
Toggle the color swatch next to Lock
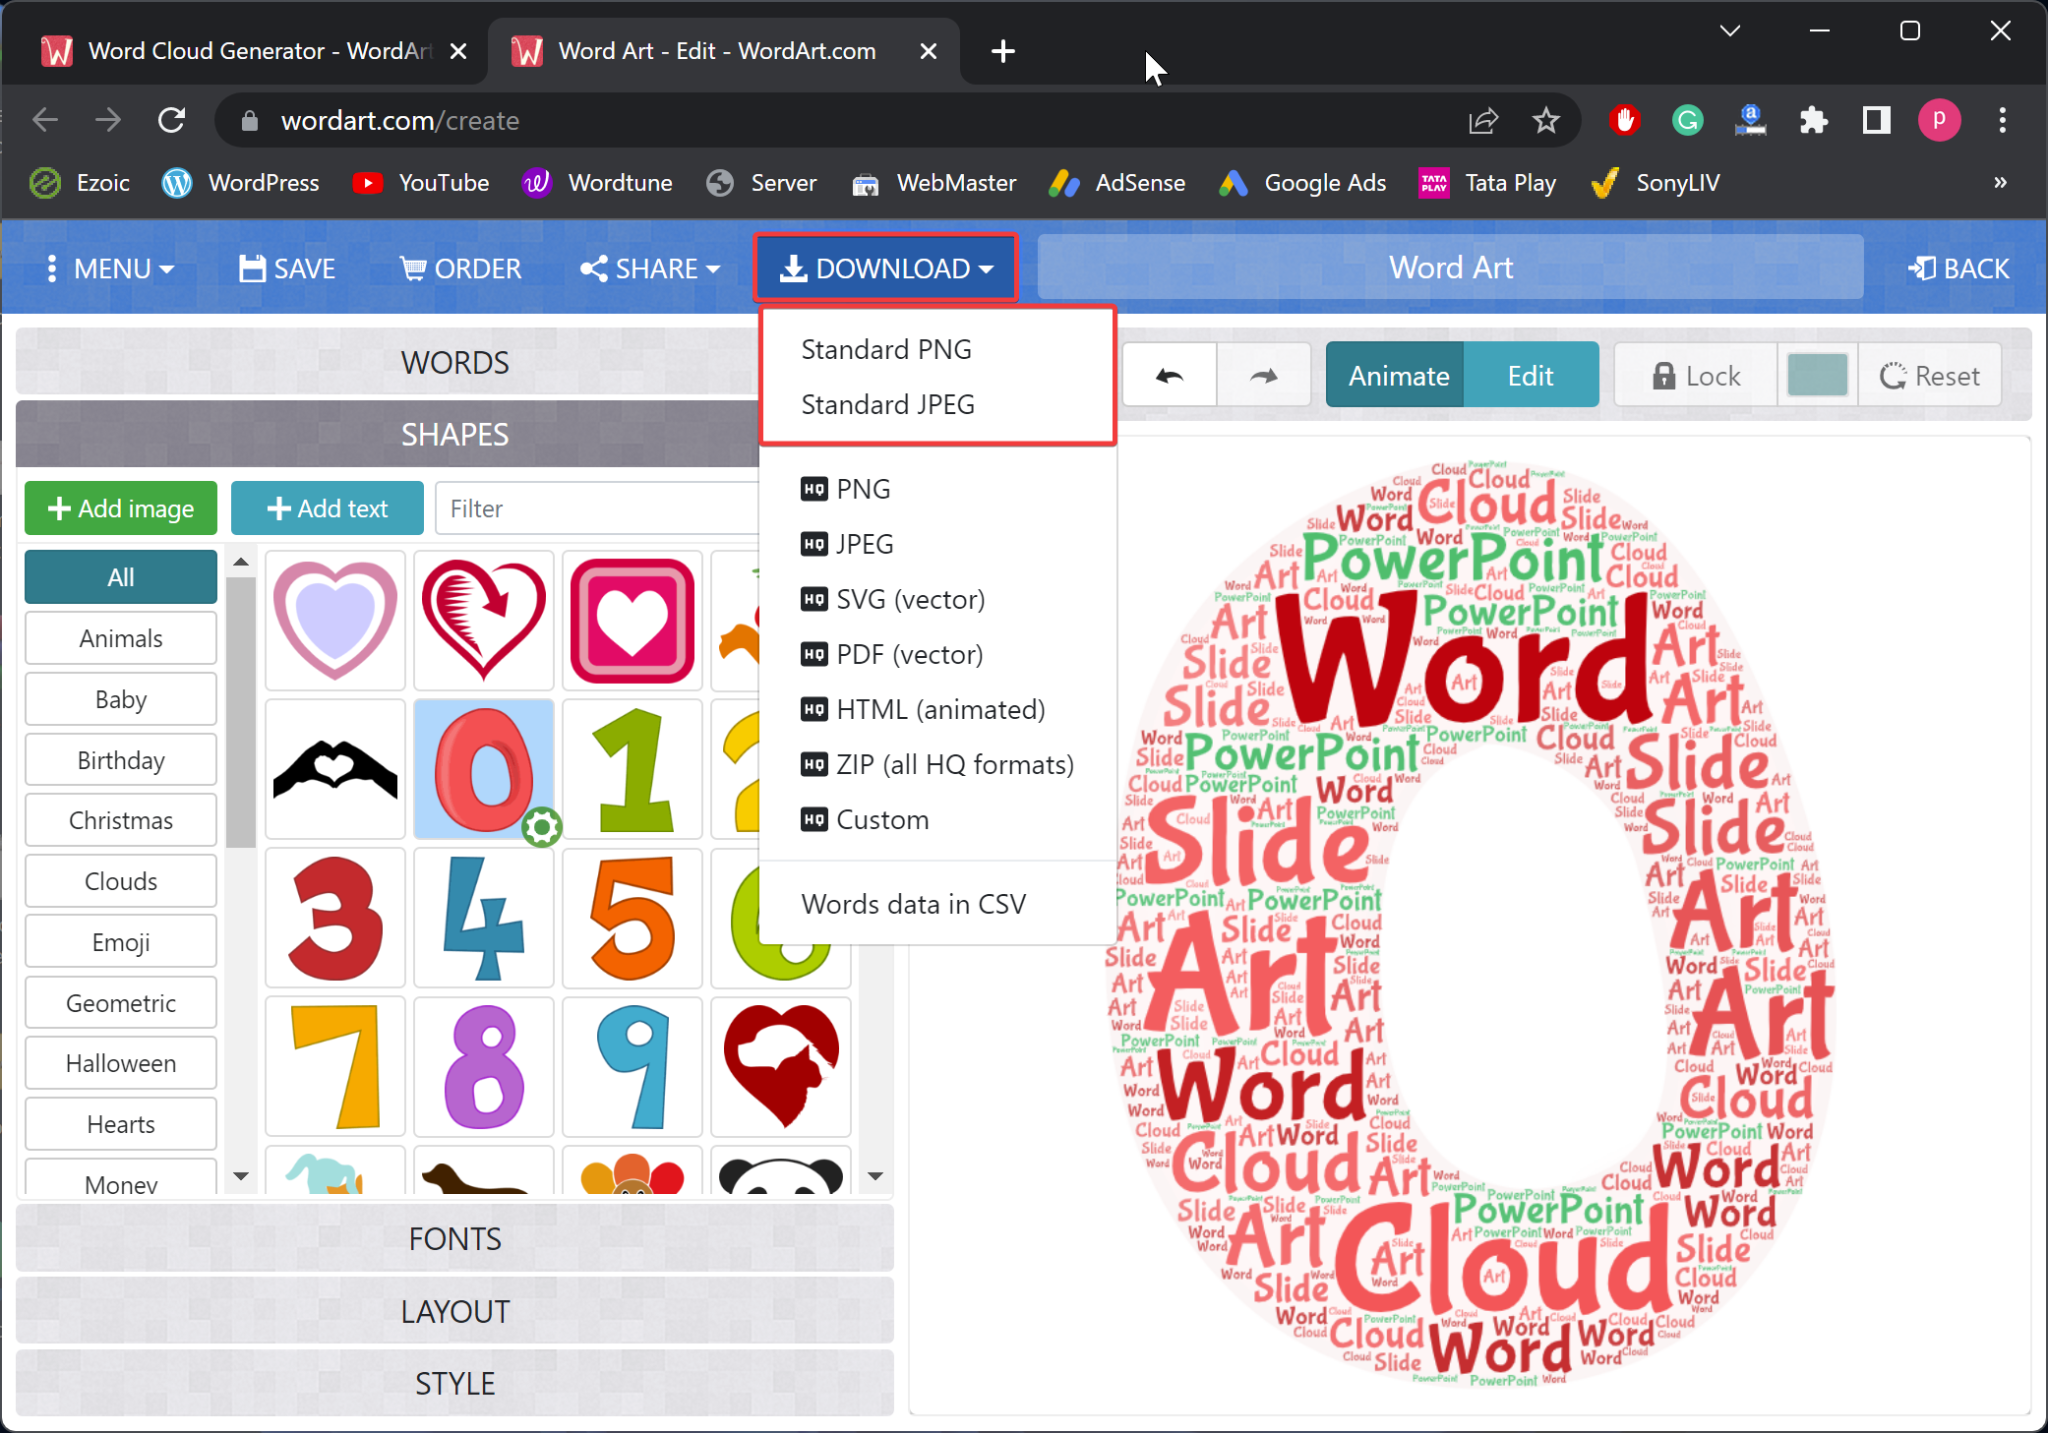tap(1816, 375)
